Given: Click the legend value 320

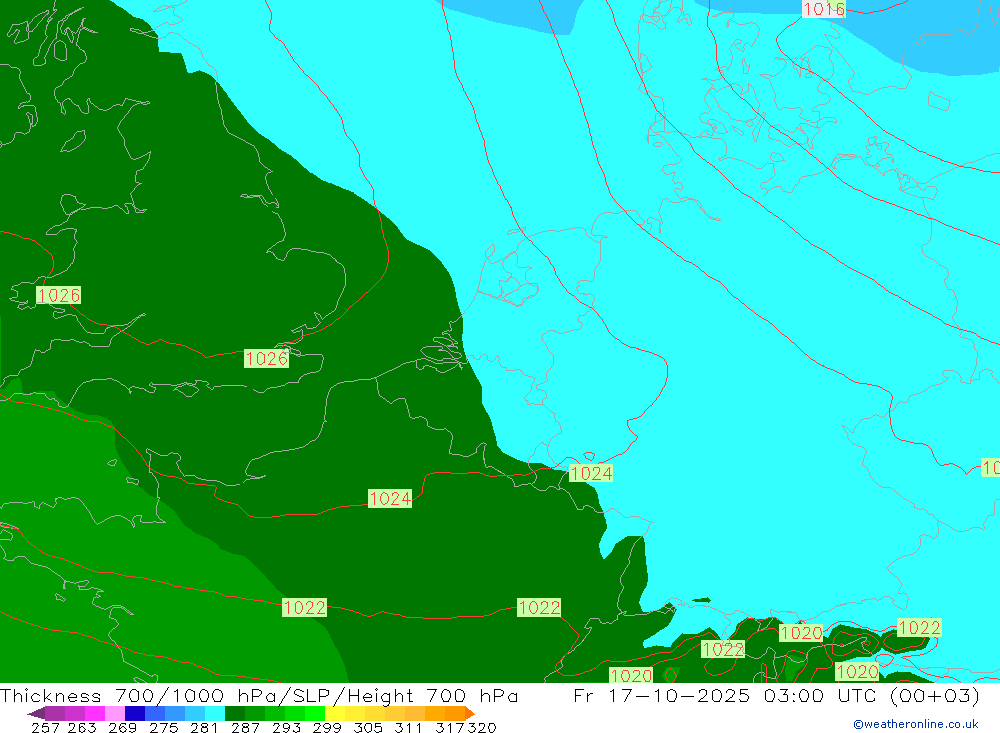Looking at the screenshot, I should pos(482,727).
